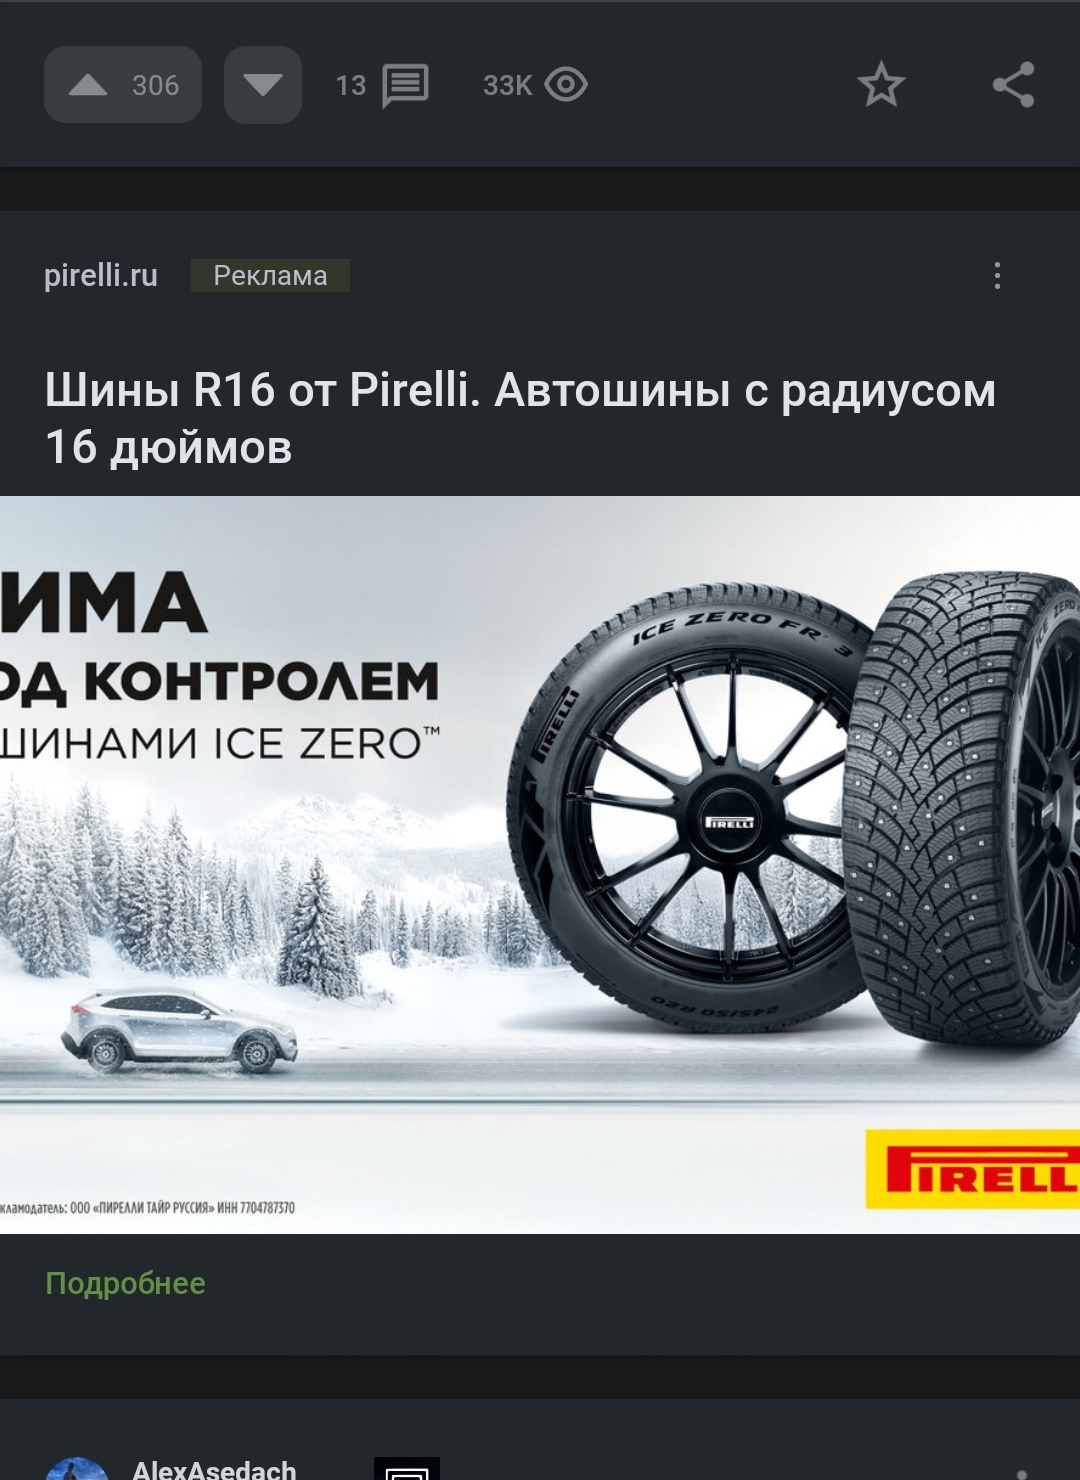Click the 306 rating count
This screenshot has width=1080, height=1480.
coord(156,85)
